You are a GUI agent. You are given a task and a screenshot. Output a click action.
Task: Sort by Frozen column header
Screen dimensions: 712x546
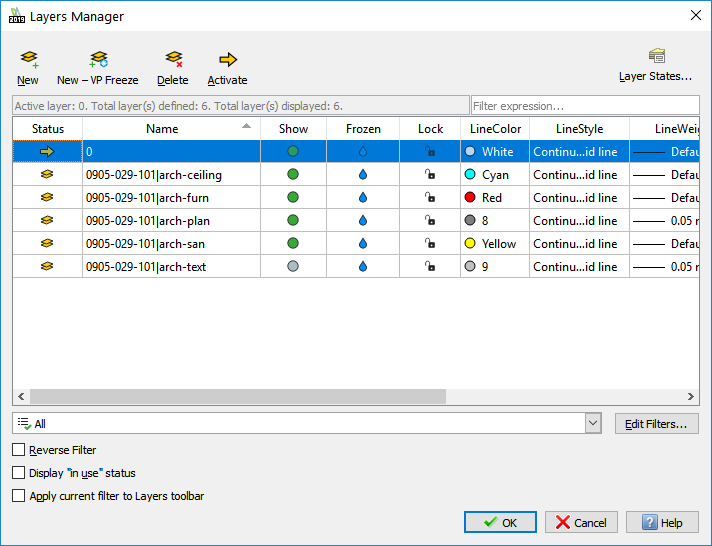(363, 129)
